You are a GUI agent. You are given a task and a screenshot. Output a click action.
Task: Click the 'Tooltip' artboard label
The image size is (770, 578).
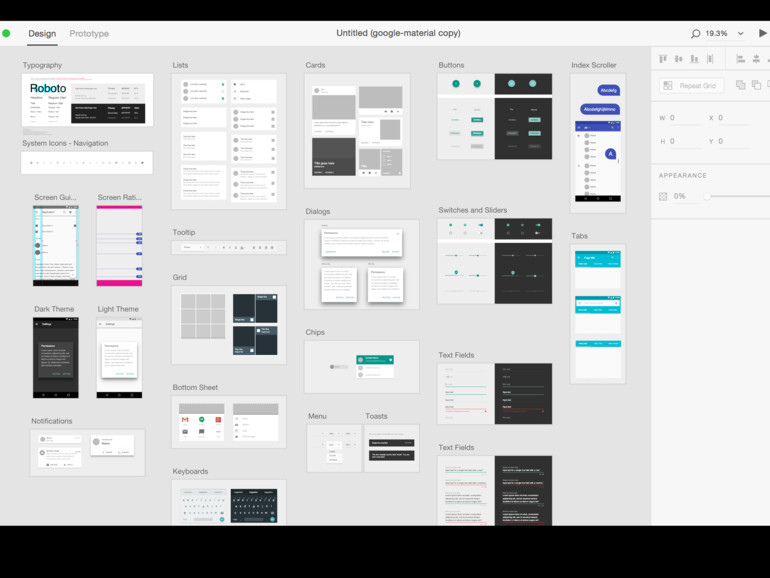[184, 232]
